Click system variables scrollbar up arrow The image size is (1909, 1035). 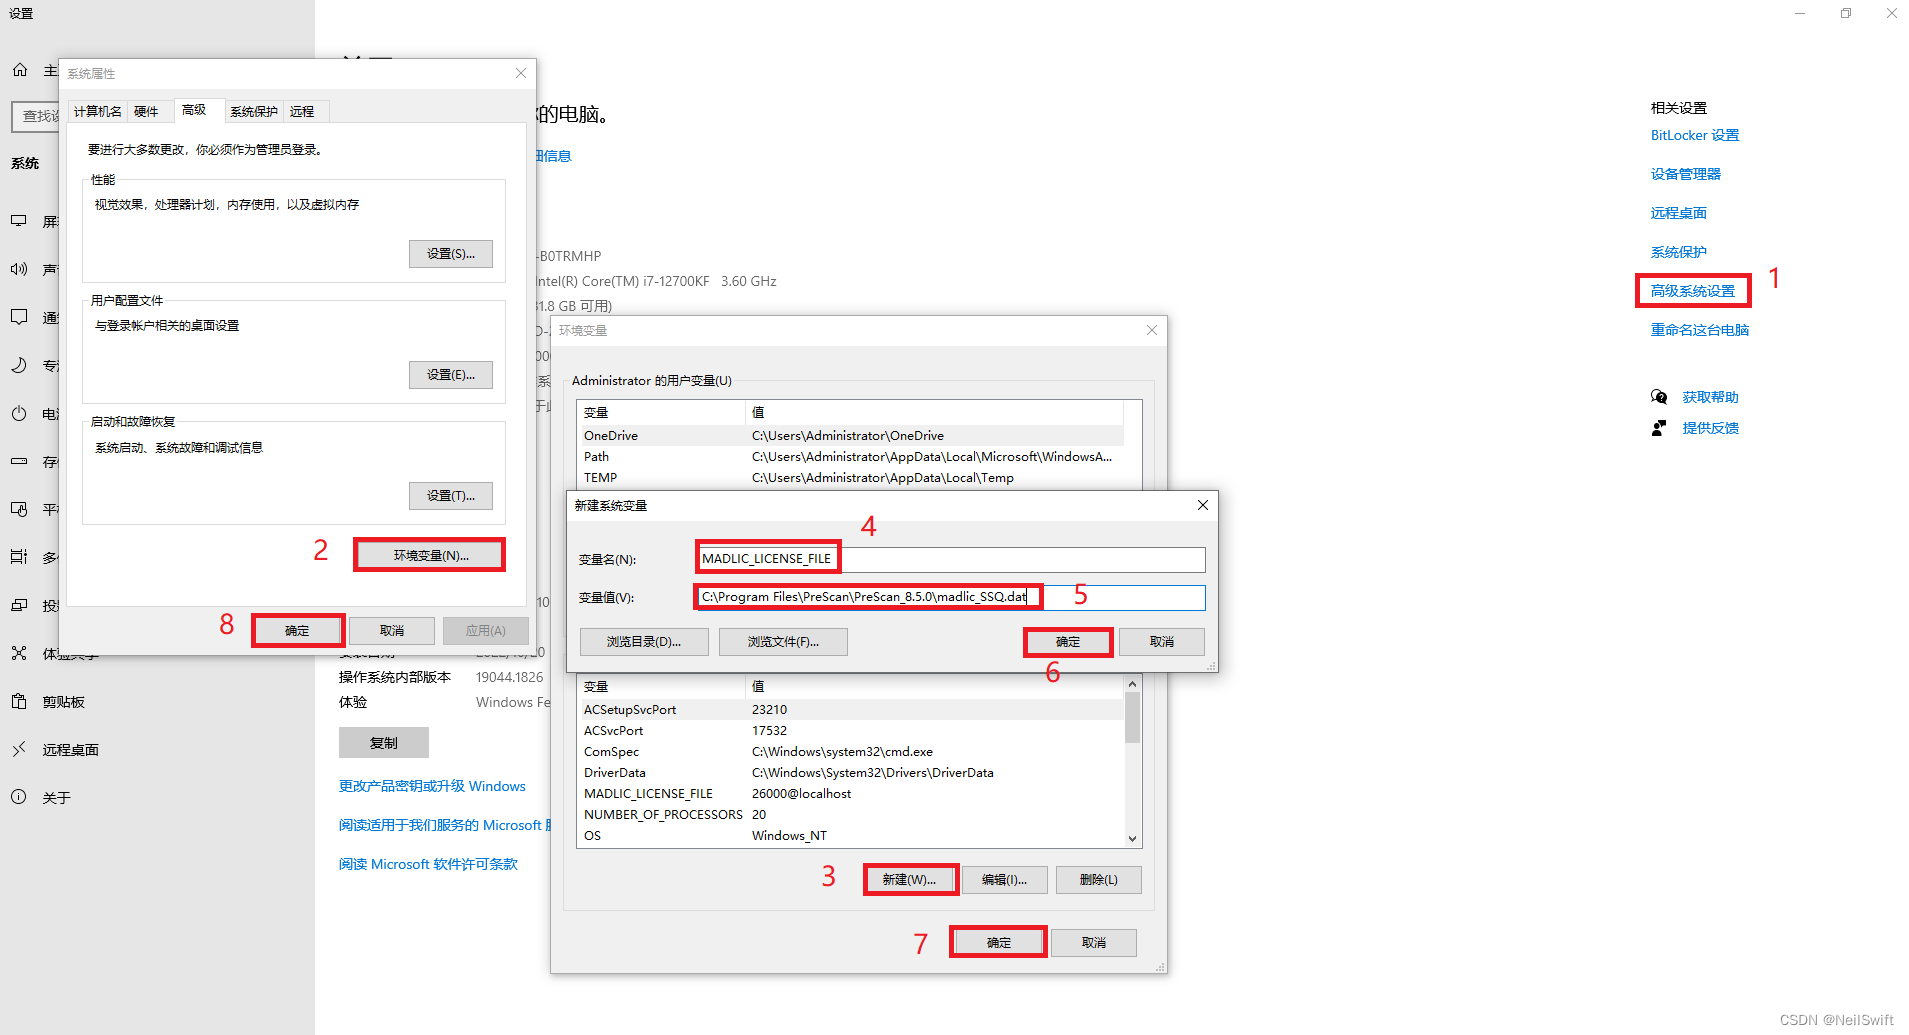tap(1132, 684)
